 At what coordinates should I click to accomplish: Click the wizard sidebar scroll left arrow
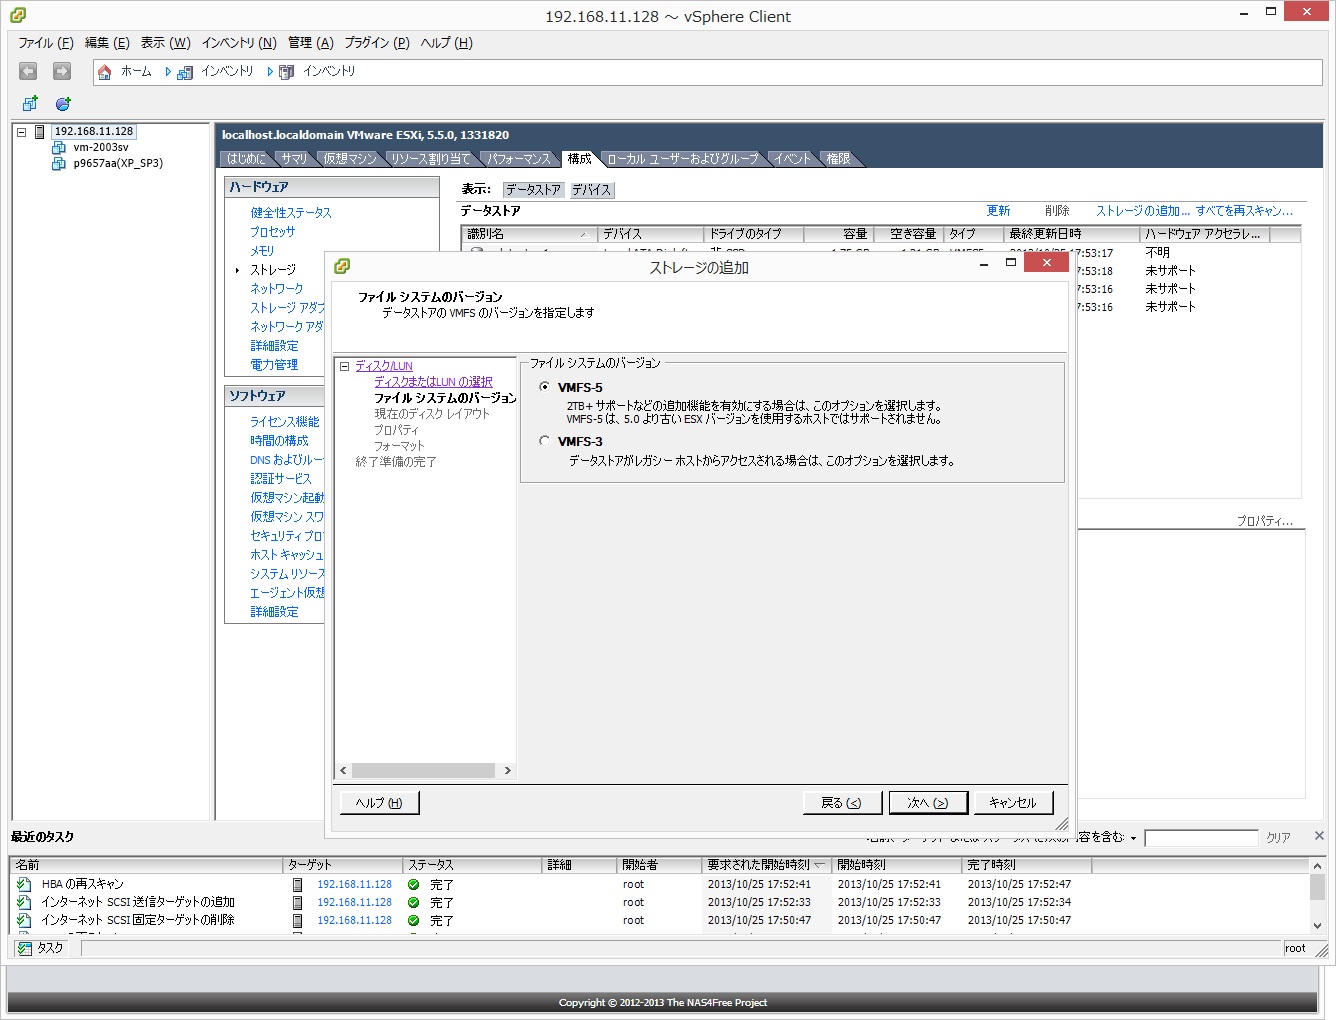click(343, 770)
